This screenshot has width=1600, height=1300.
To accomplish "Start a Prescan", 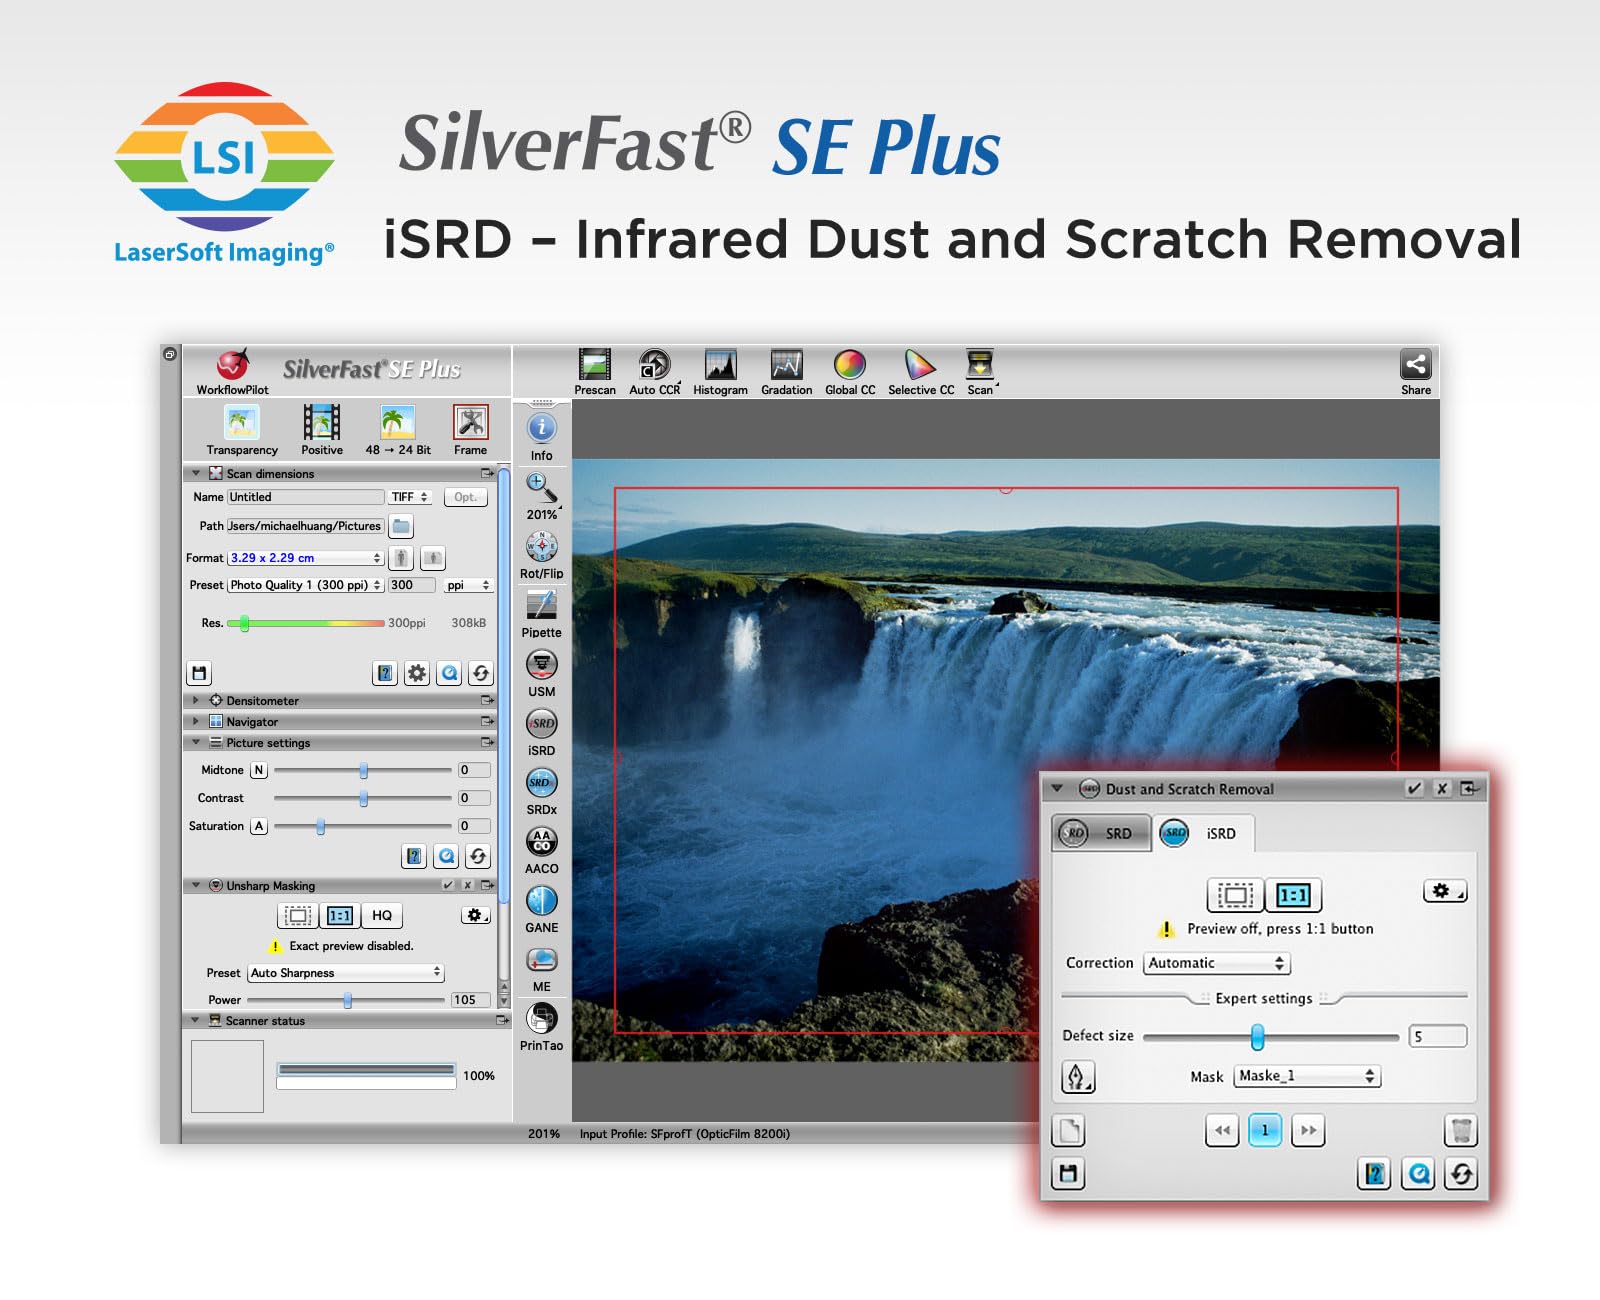I will point(595,364).
